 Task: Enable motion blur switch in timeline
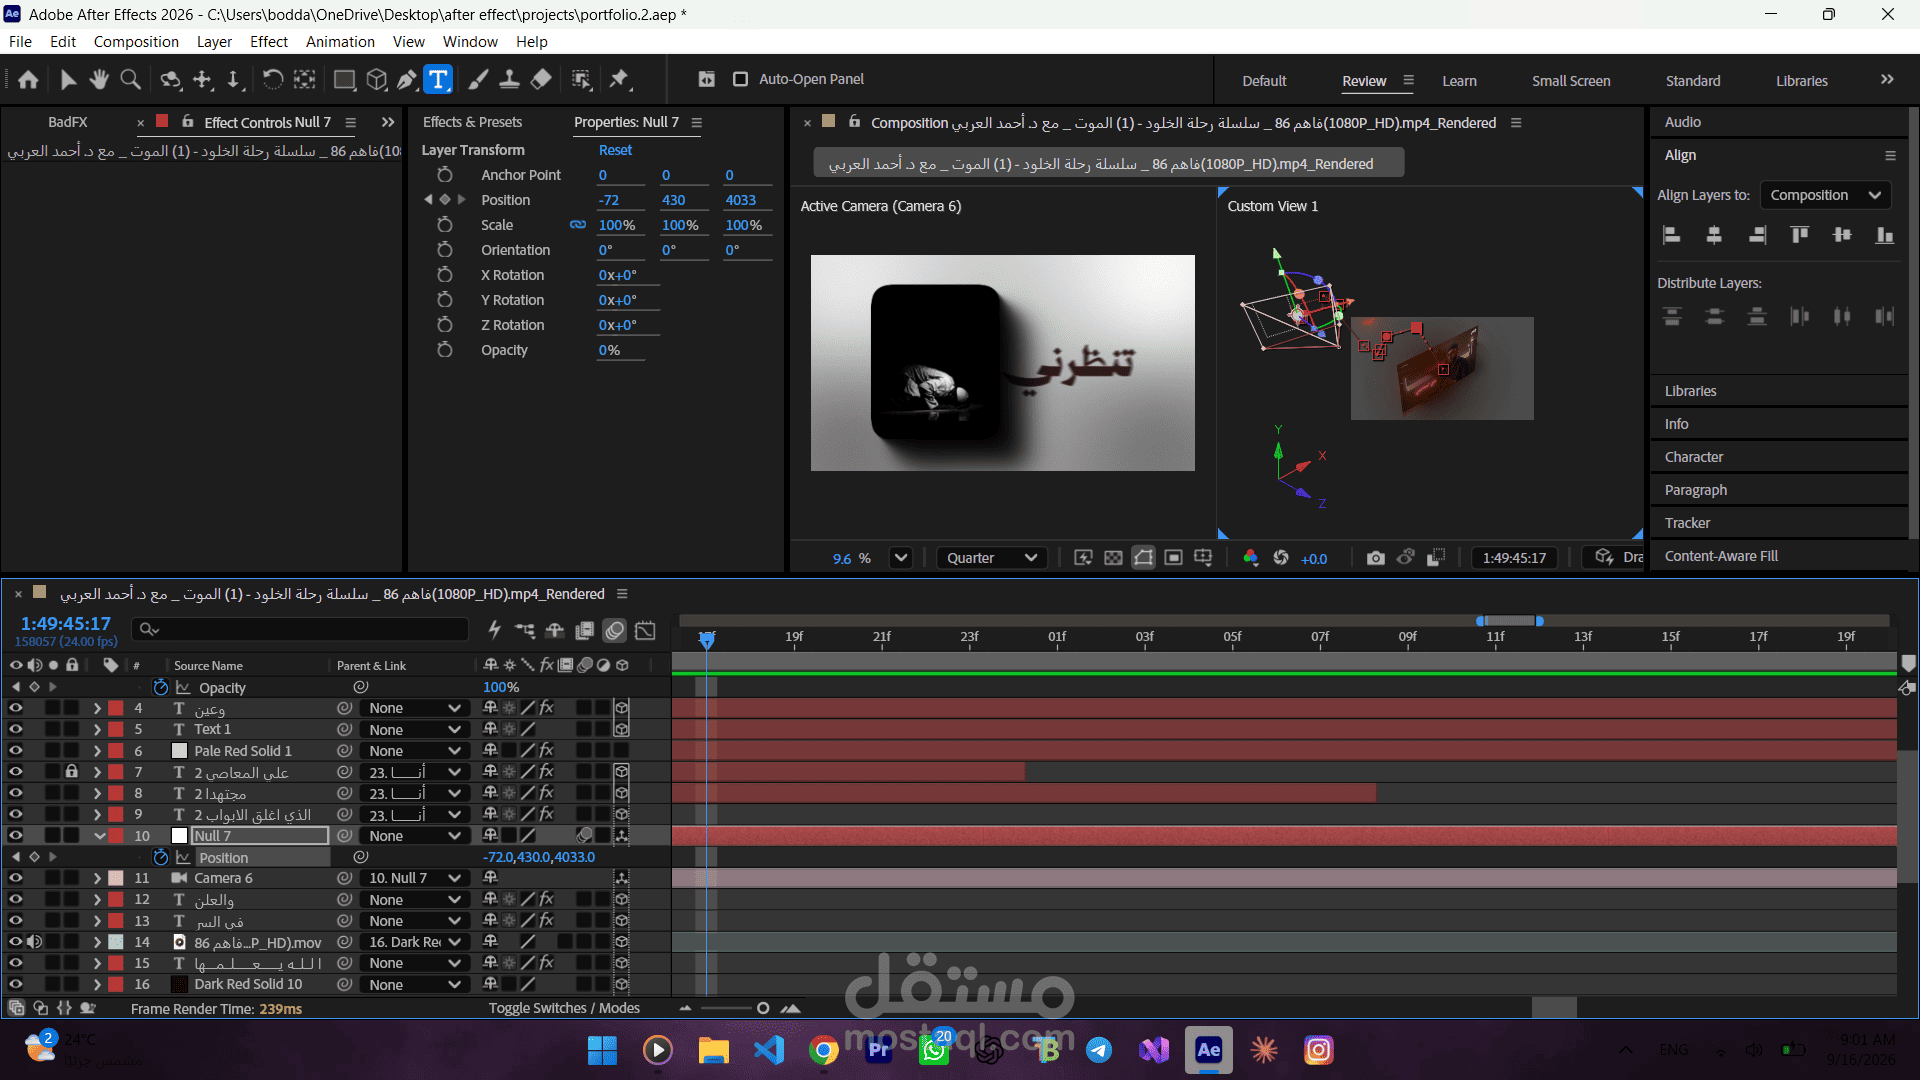tap(615, 630)
